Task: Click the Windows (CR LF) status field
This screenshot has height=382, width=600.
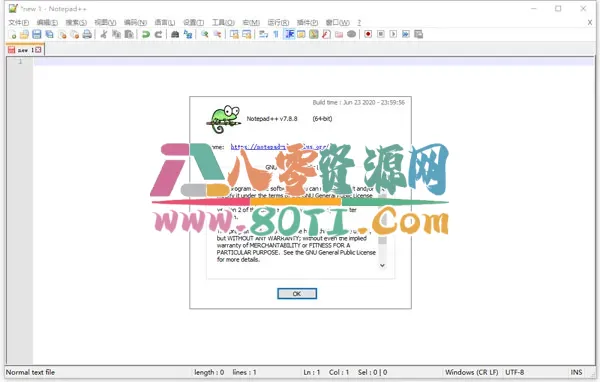Action: coord(471,372)
